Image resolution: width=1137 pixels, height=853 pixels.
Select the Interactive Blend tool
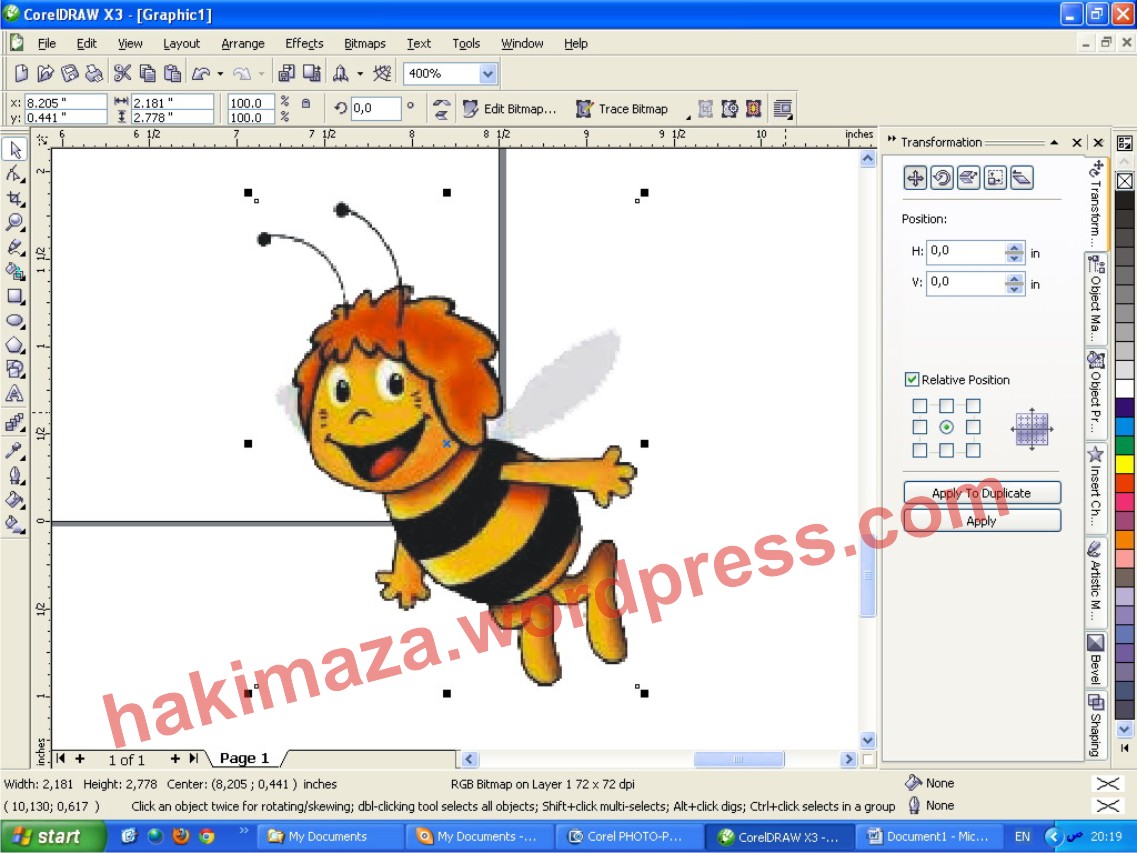click(x=15, y=423)
